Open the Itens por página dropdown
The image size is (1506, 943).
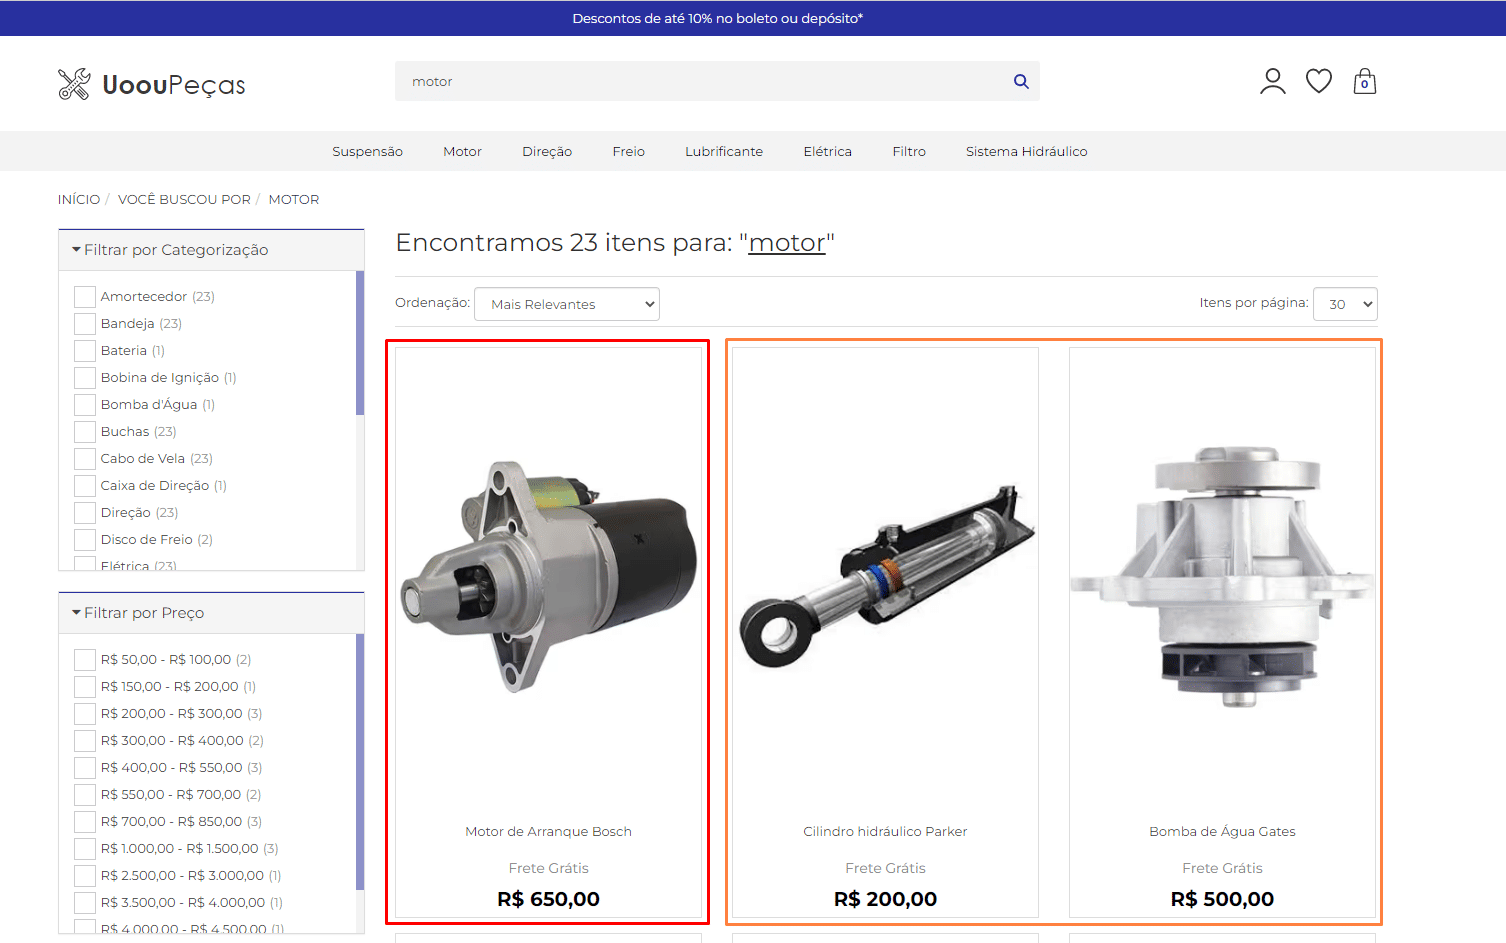tap(1344, 304)
